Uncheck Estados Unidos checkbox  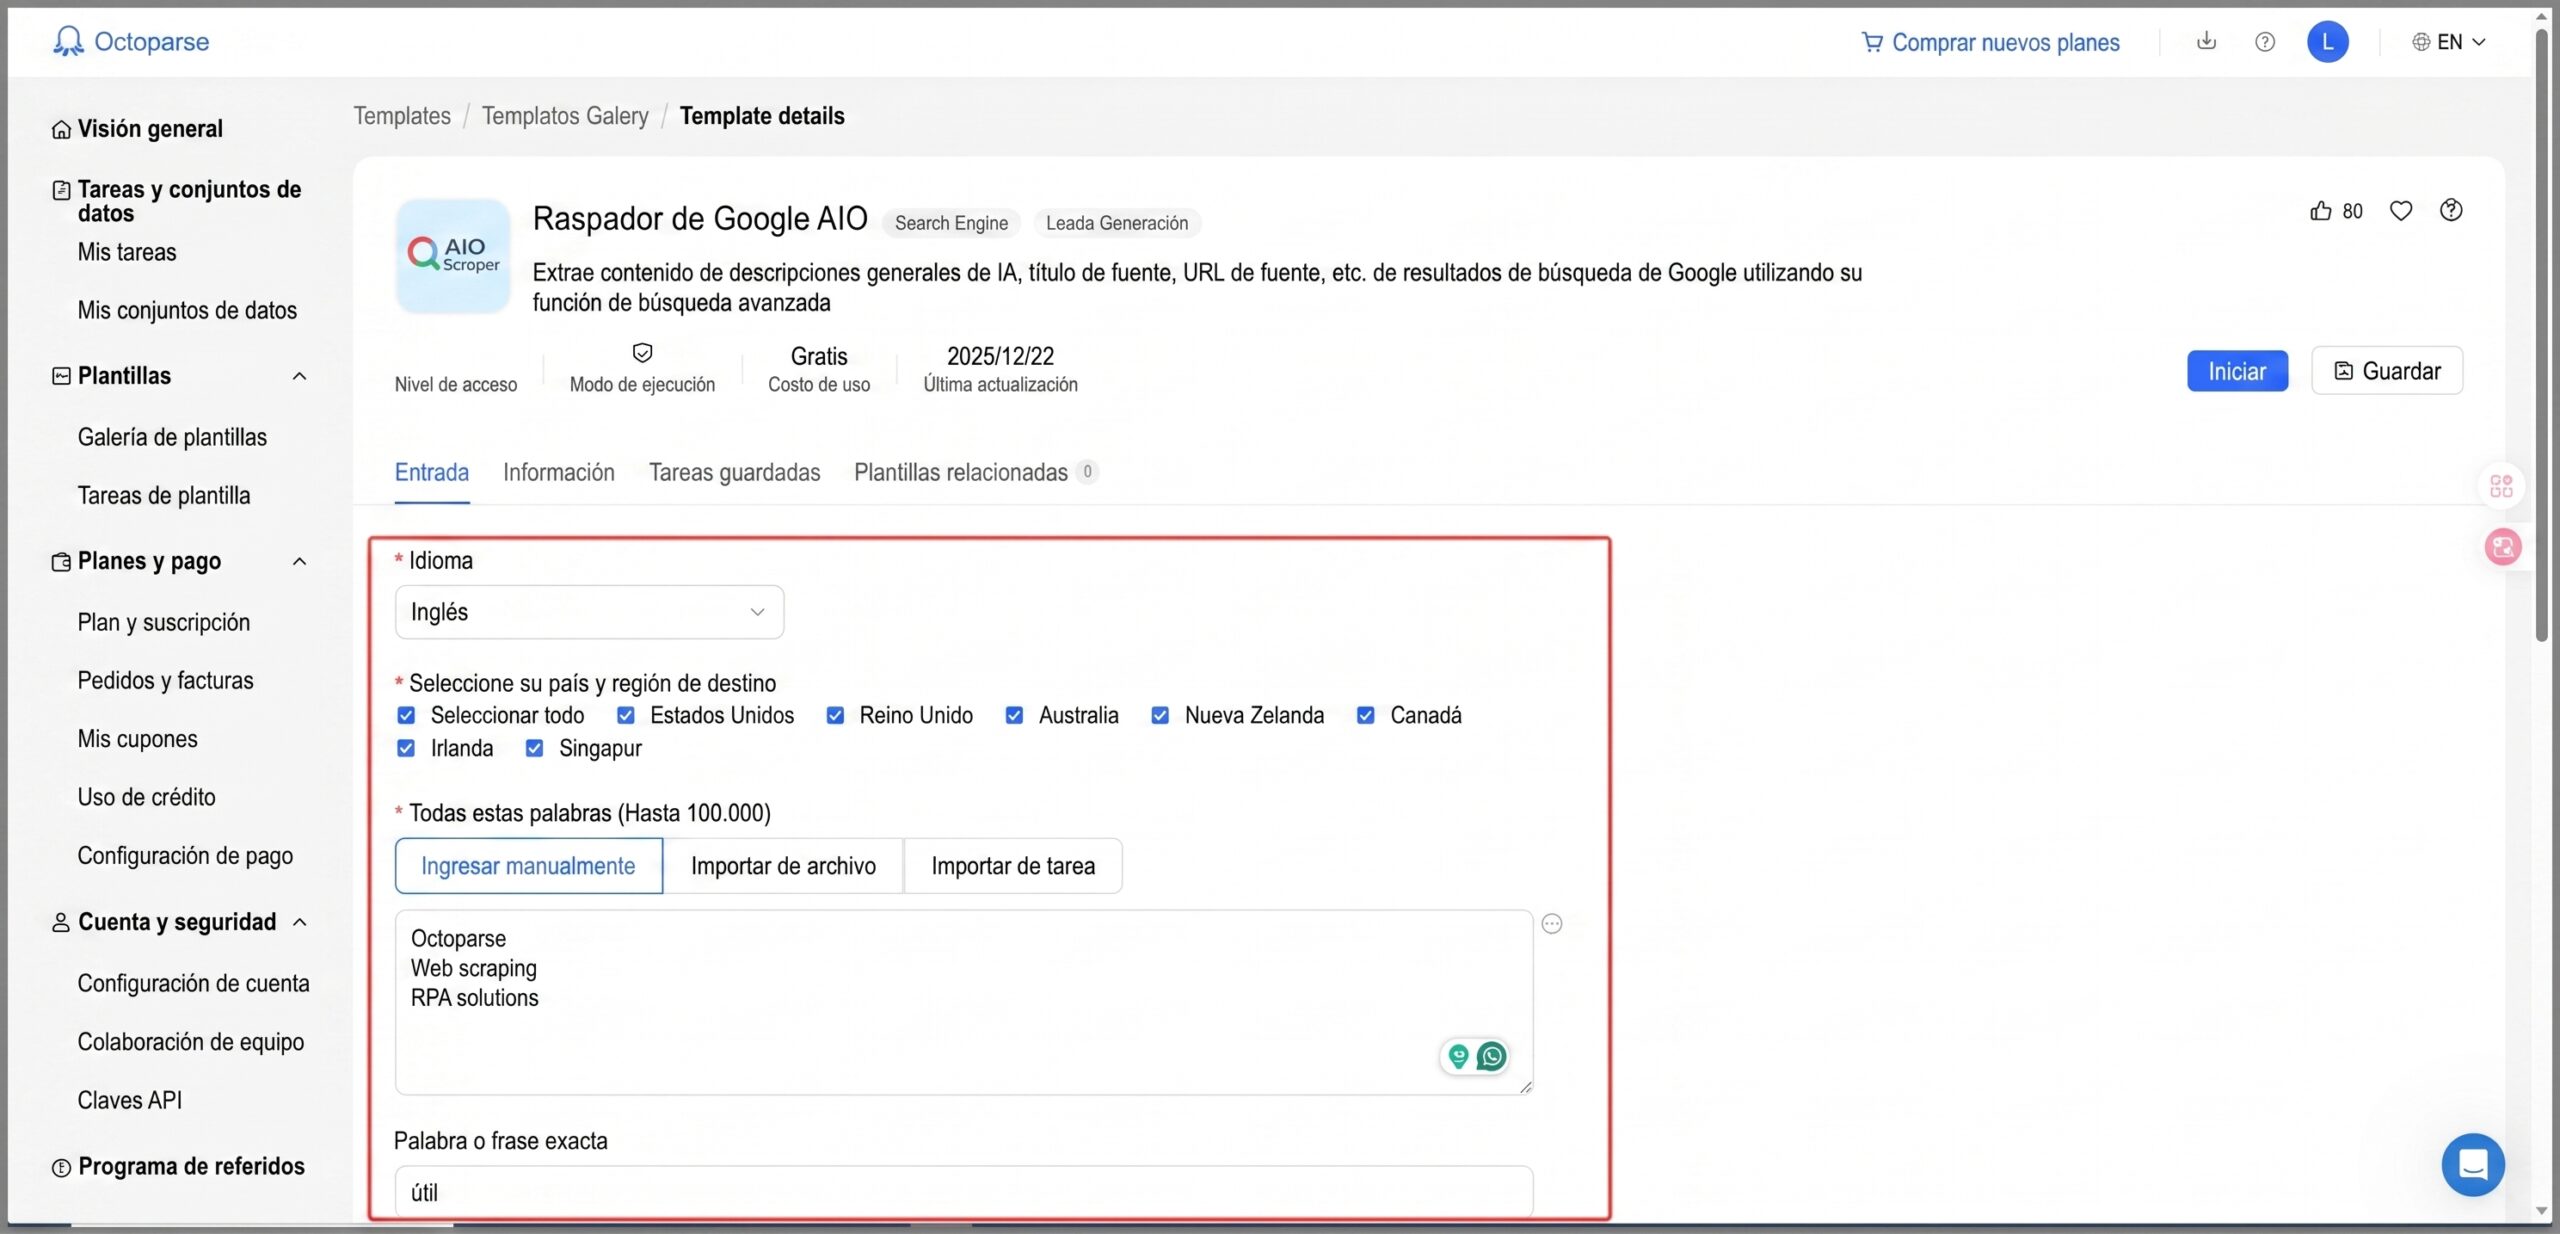click(625, 715)
